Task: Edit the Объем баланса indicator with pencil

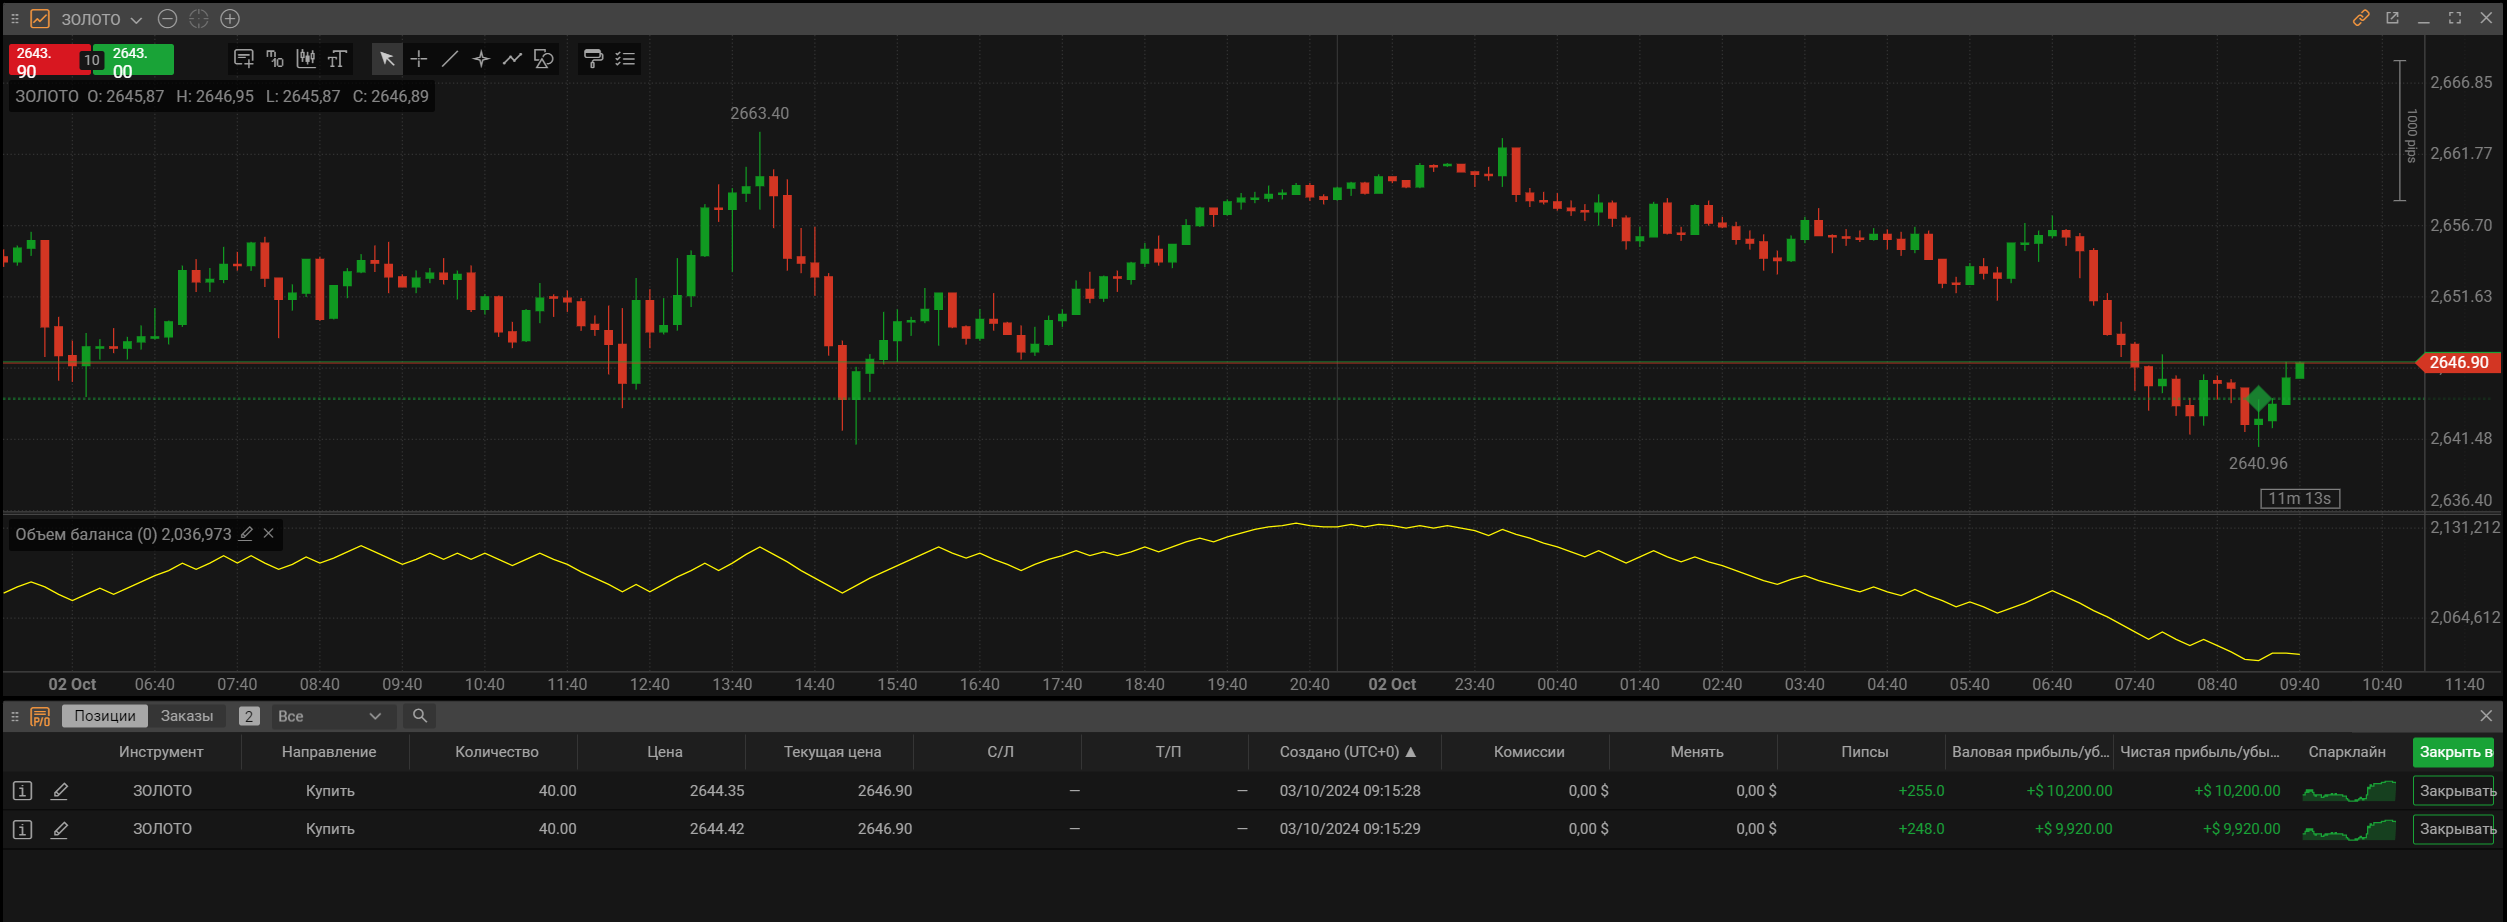Action: [246, 534]
